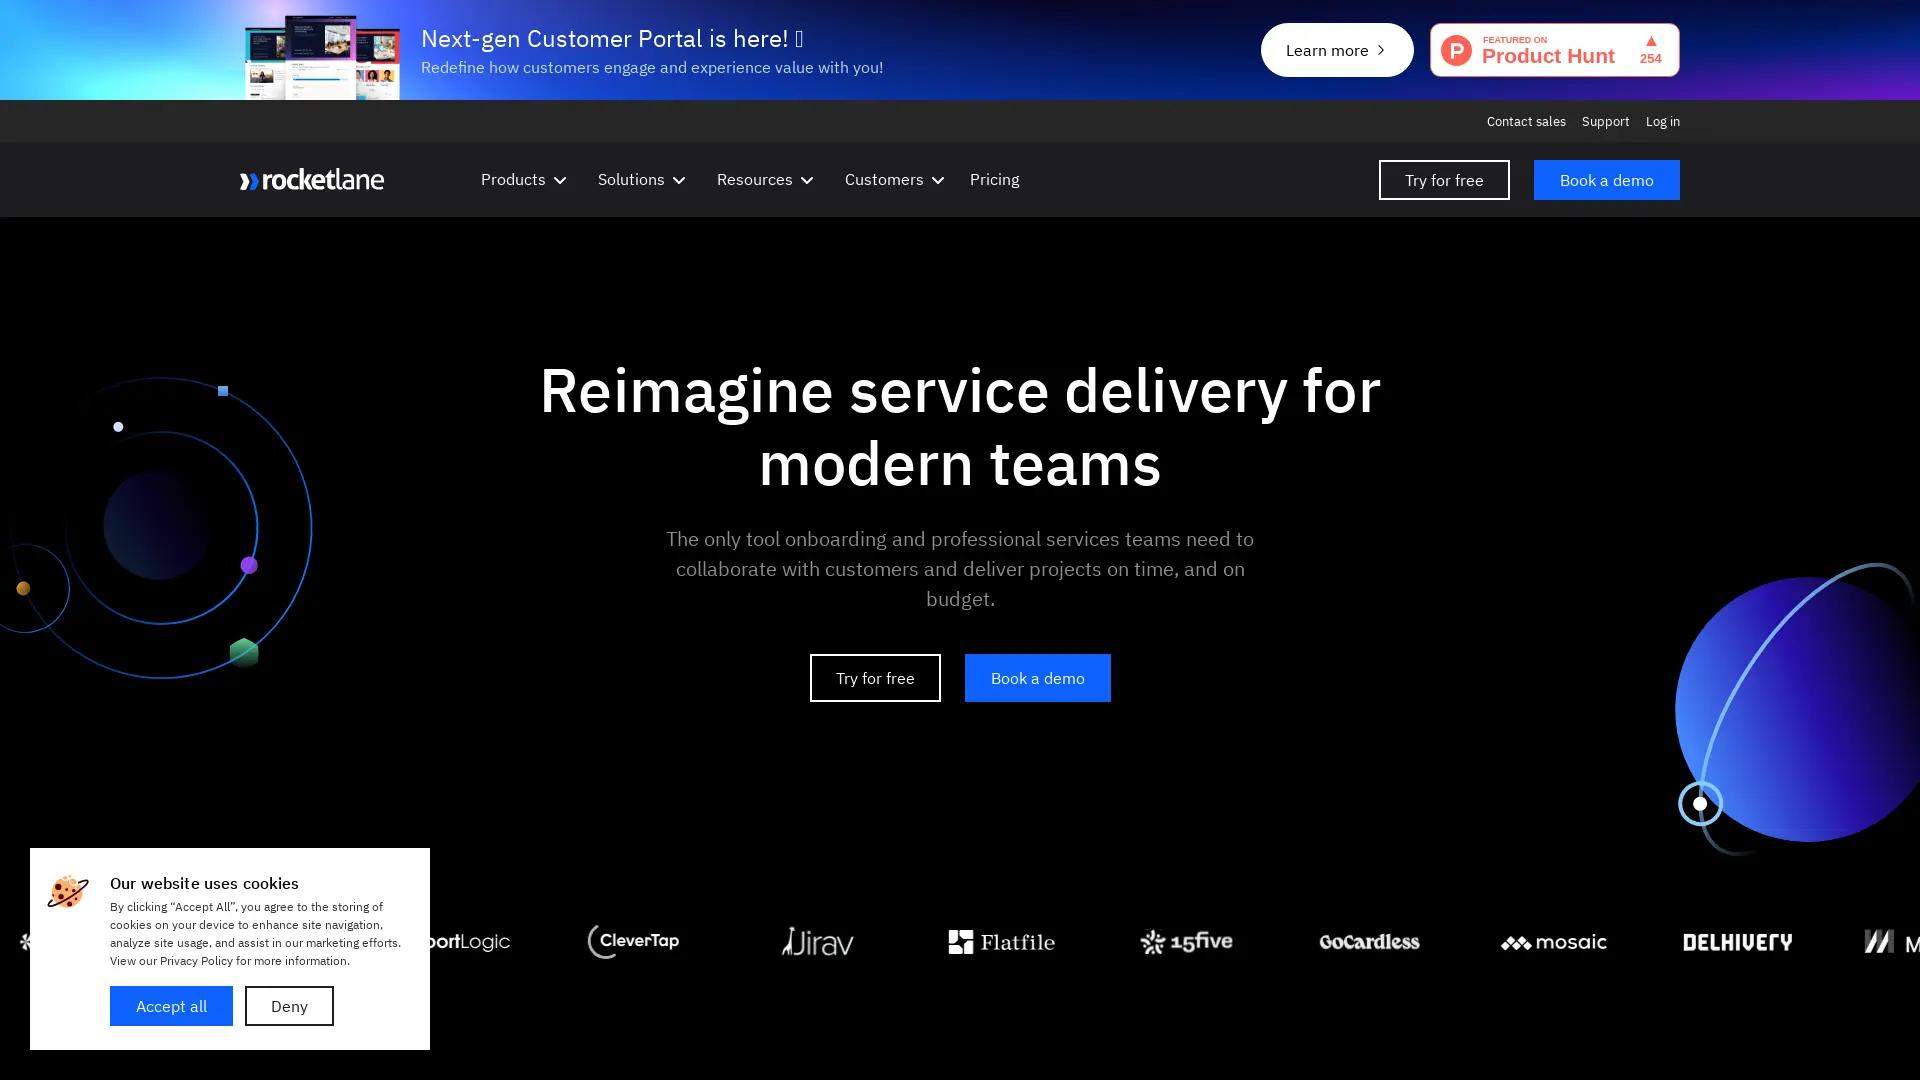Expand the Solutions dropdown menu
This screenshot has height=1080, width=1920.
point(641,180)
